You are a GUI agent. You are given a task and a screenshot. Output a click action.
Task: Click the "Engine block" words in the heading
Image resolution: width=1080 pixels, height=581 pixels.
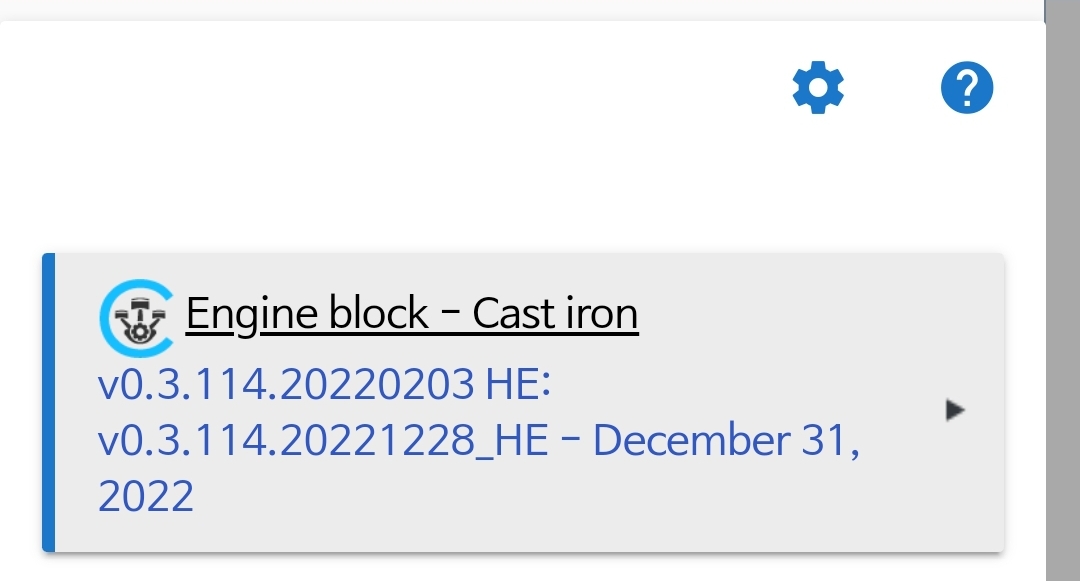(x=307, y=314)
